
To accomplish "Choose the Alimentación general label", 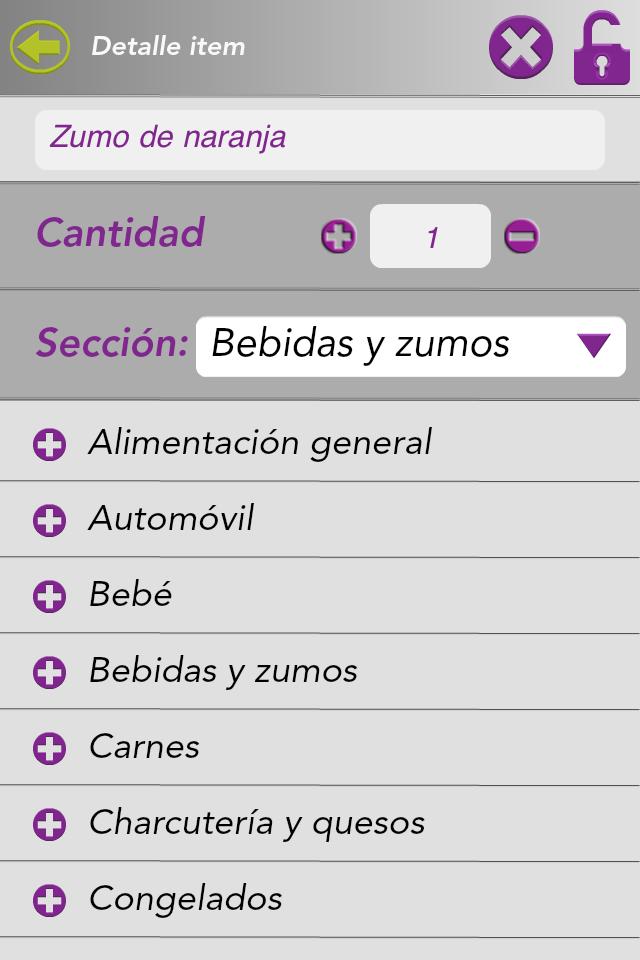I will click(260, 443).
